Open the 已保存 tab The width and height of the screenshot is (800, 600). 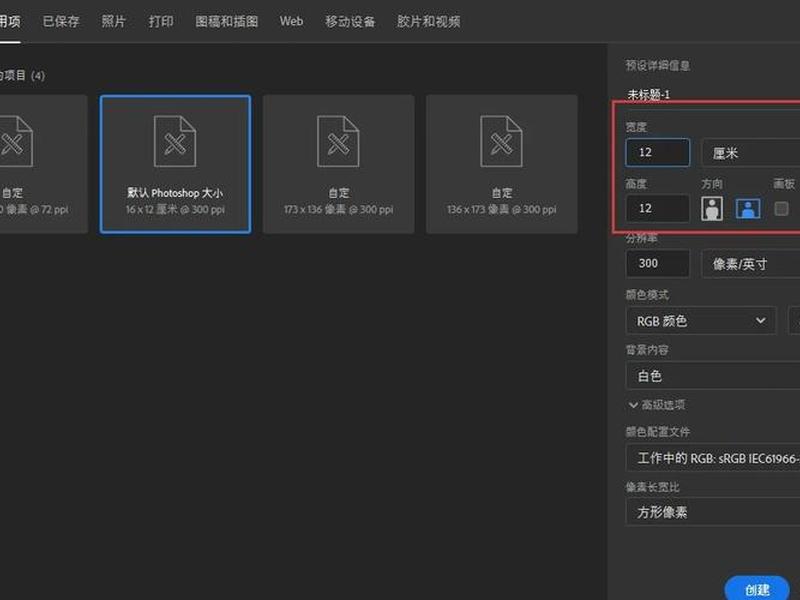(x=61, y=21)
